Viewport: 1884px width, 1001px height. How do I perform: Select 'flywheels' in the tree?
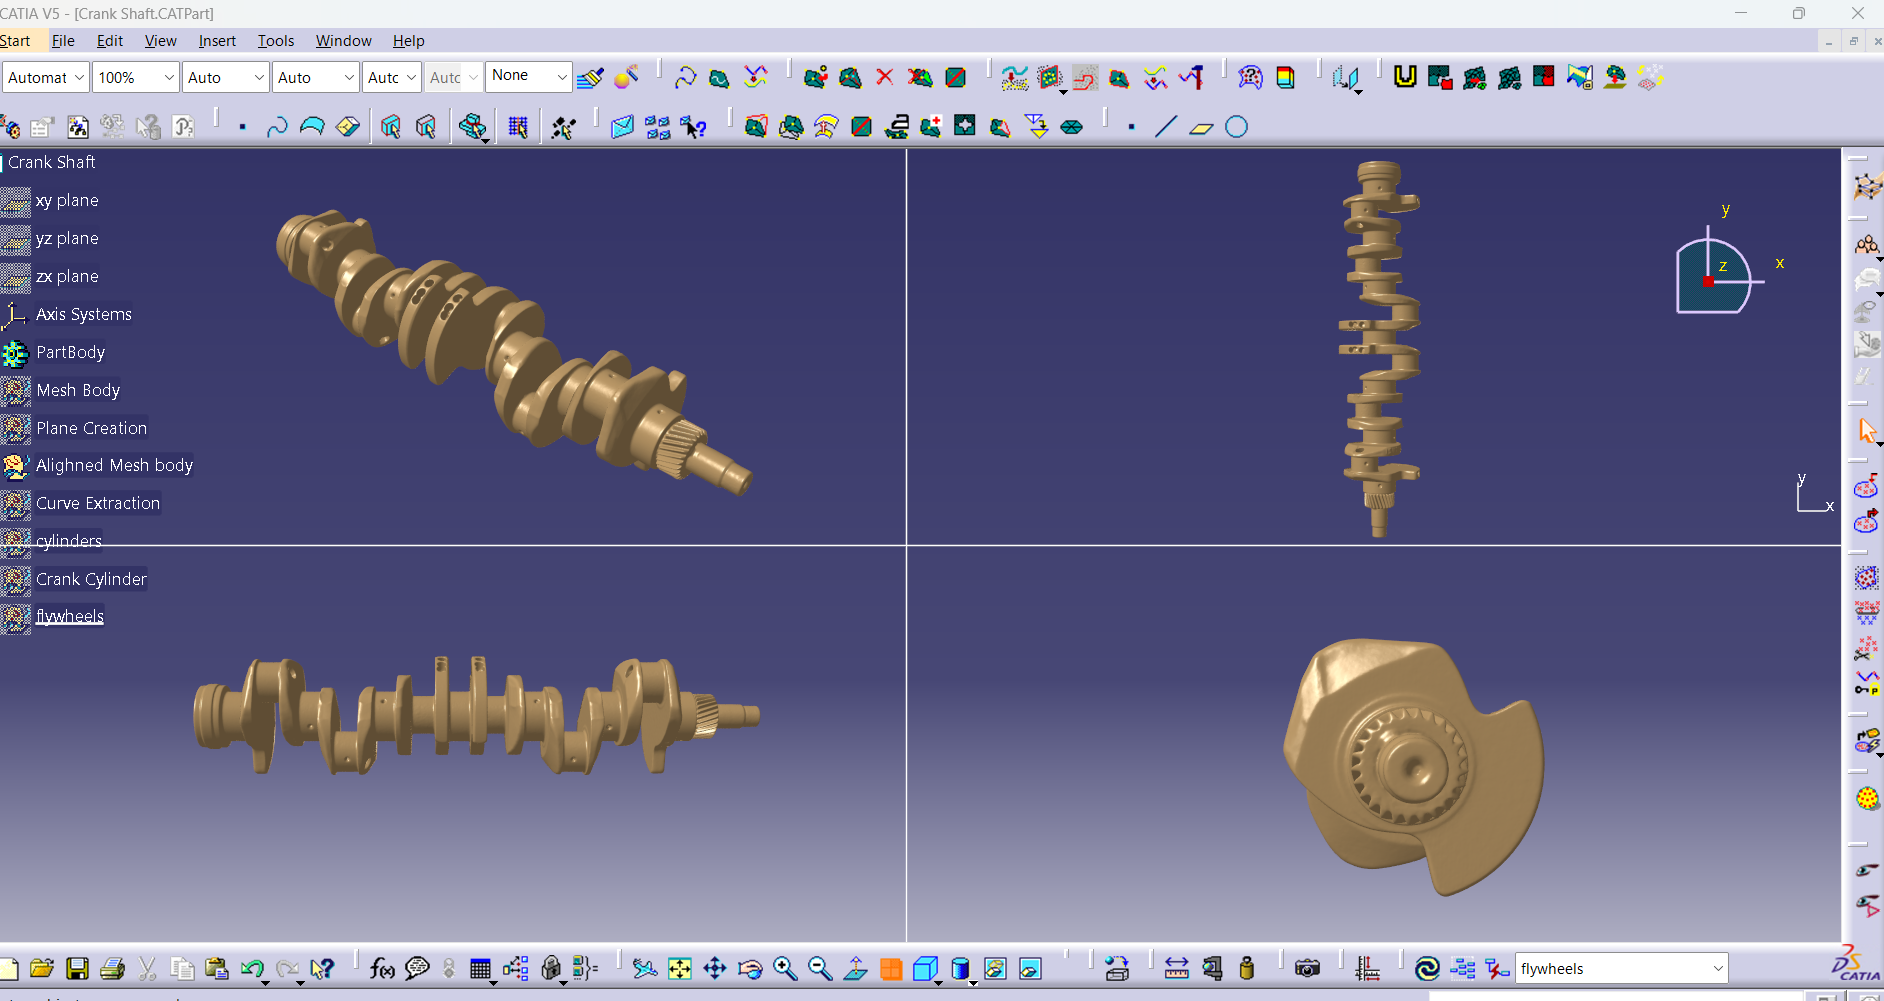click(70, 616)
